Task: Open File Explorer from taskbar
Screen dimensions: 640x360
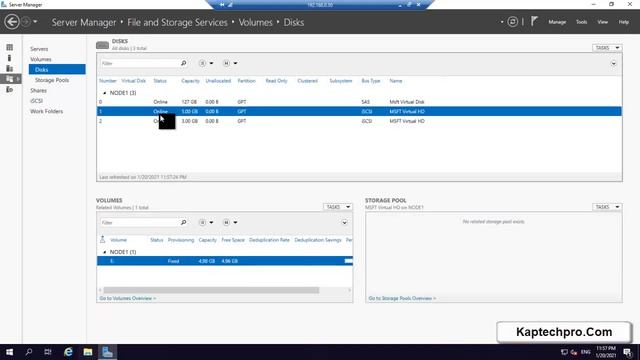Action: click(88, 352)
